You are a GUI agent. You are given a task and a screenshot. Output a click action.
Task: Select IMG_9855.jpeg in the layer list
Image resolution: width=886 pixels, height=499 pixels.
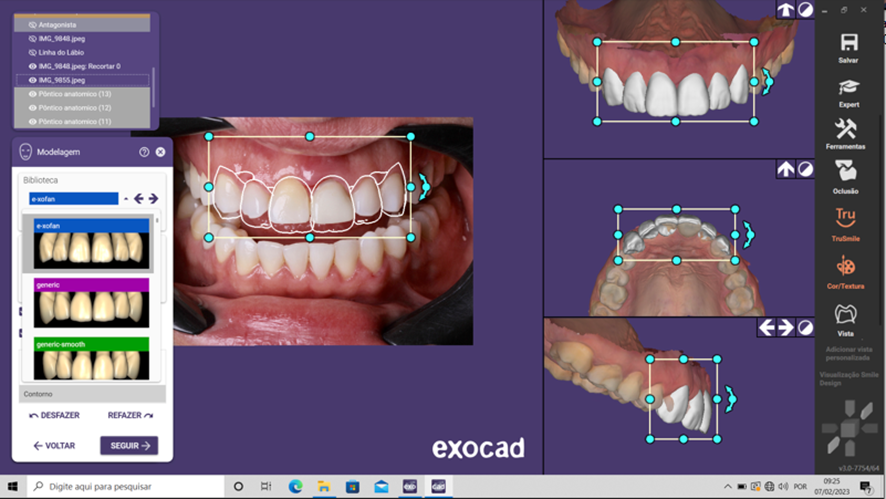[62, 80]
